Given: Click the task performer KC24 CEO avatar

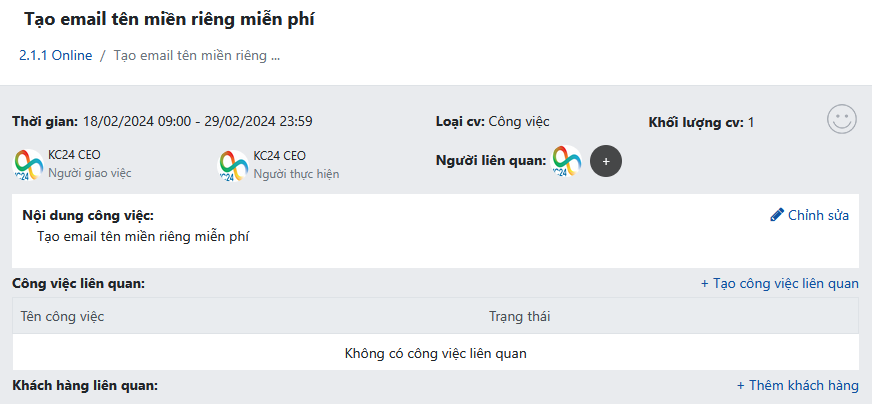Looking at the screenshot, I should [232, 165].
